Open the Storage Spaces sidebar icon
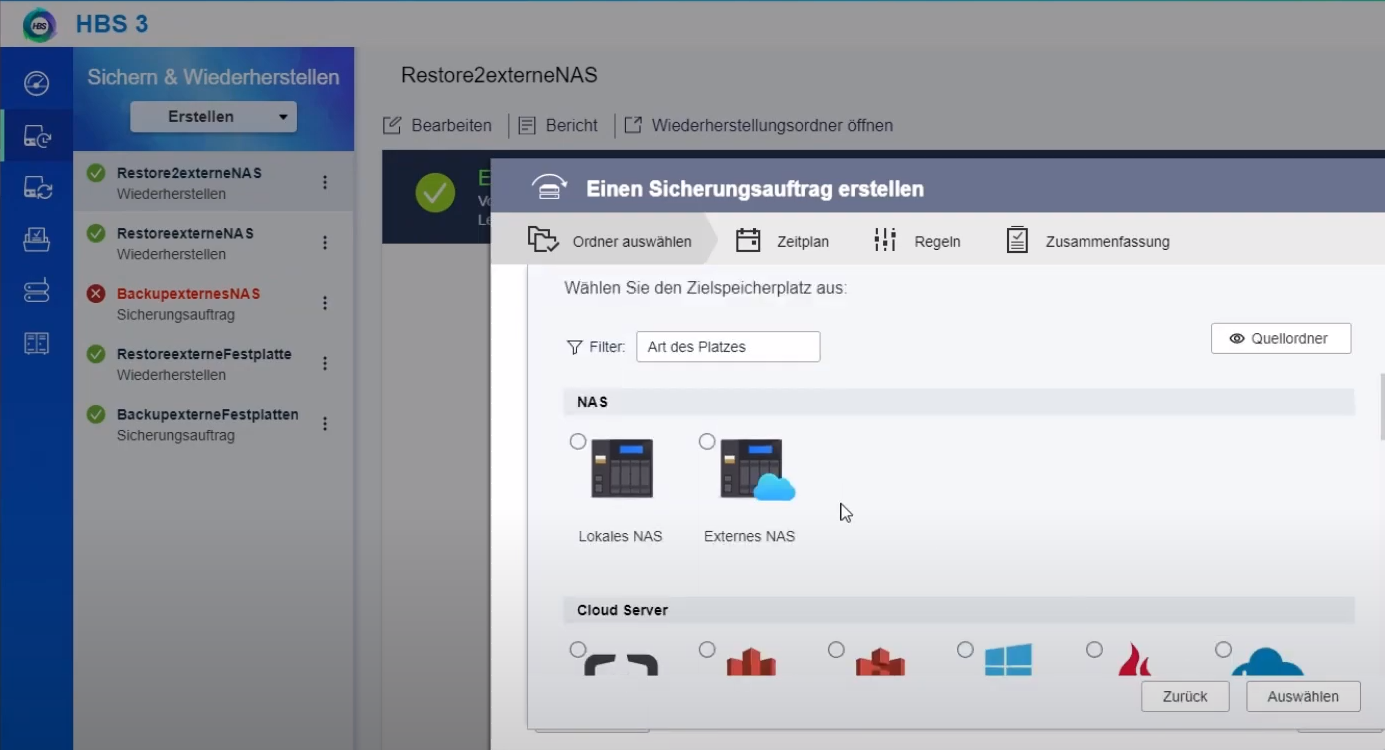Screen dimensions: 1385x750 (x=36, y=290)
